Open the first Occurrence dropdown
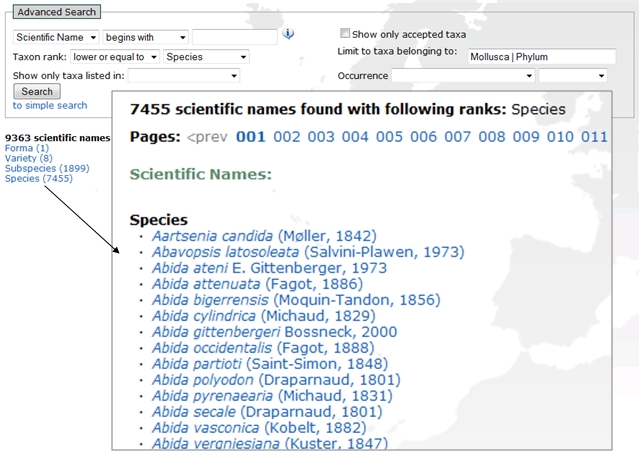The image size is (639, 455). point(462,75)
